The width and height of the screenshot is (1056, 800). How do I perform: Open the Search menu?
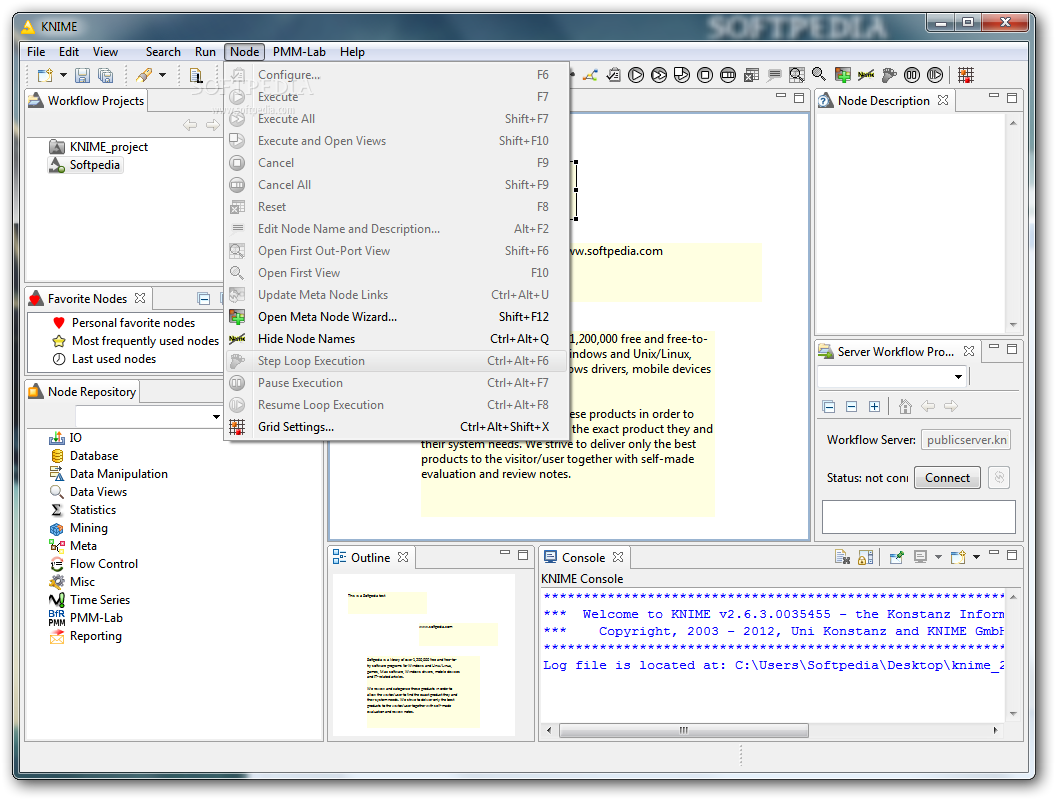coord(162,52)
